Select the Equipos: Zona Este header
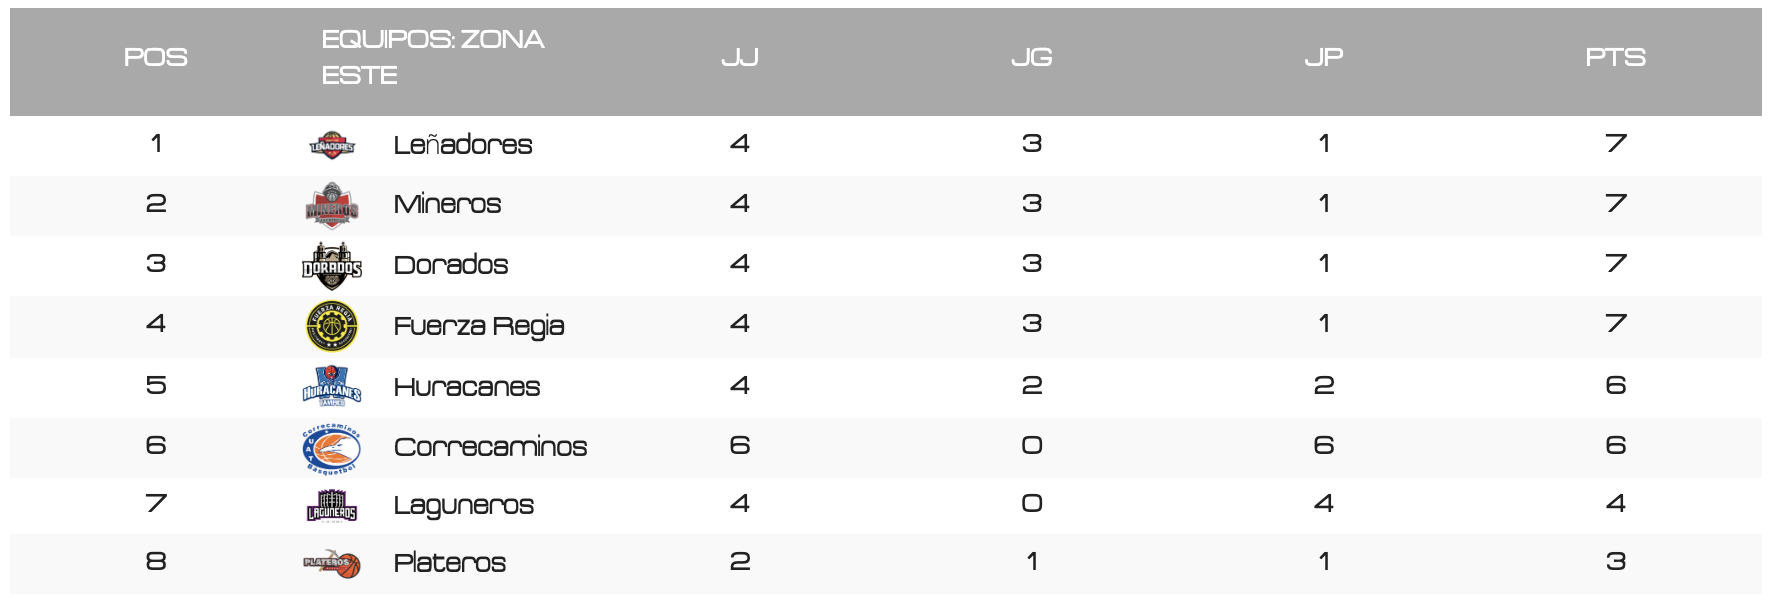The height and width of the screenshot is (604, 1774). coord(433,58)
